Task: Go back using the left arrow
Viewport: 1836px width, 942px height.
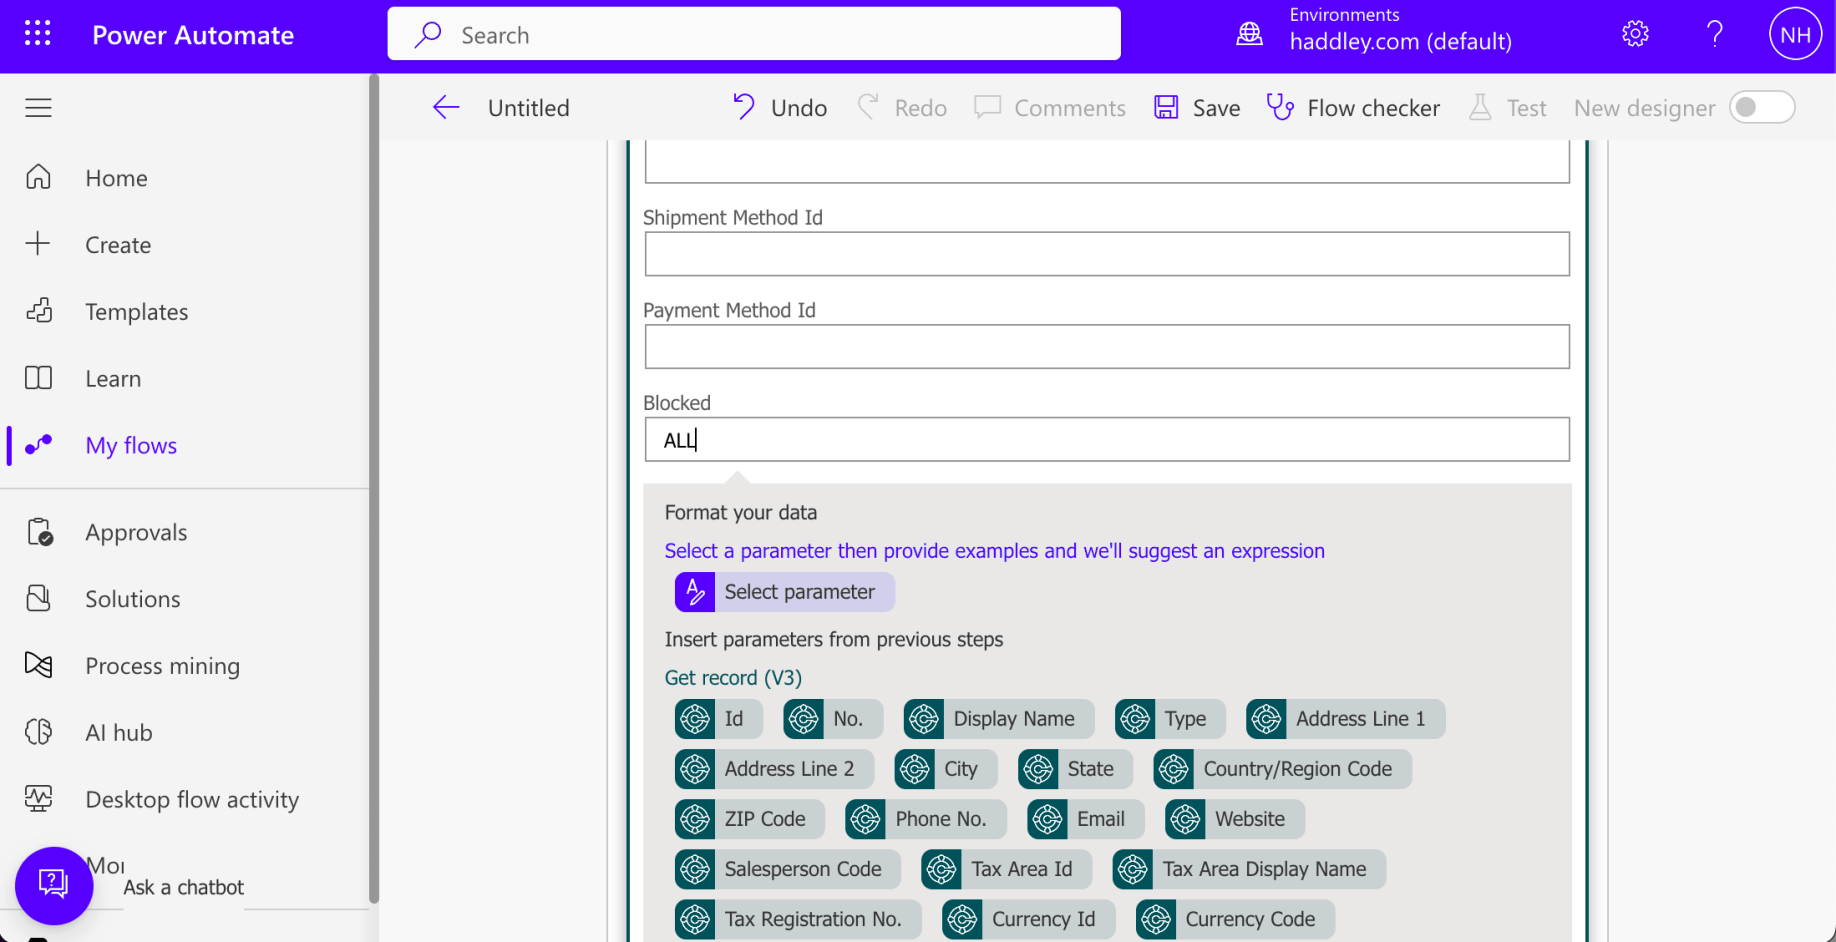Action: [446, 108]
